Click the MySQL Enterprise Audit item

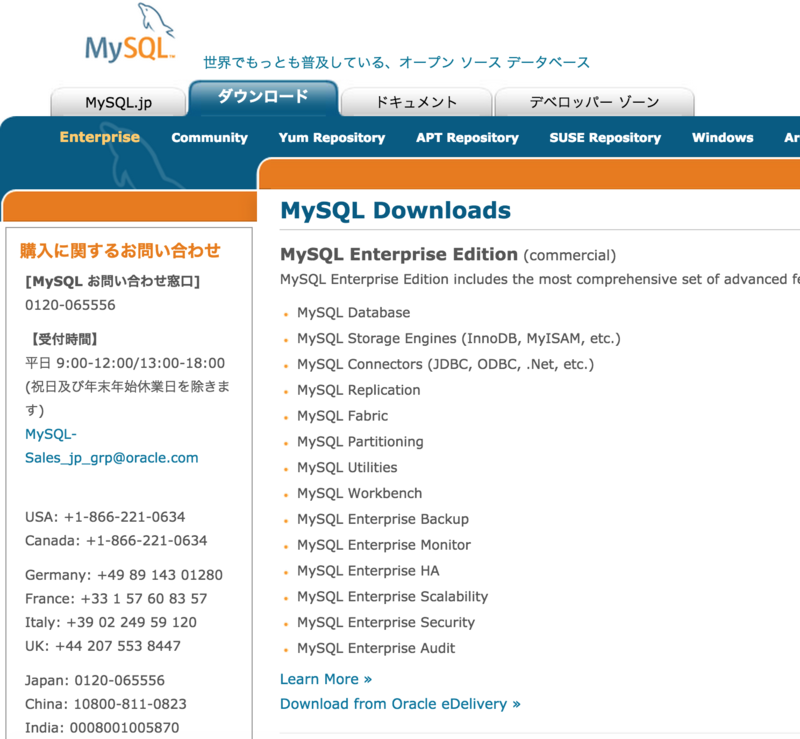(x=376, y=648)
